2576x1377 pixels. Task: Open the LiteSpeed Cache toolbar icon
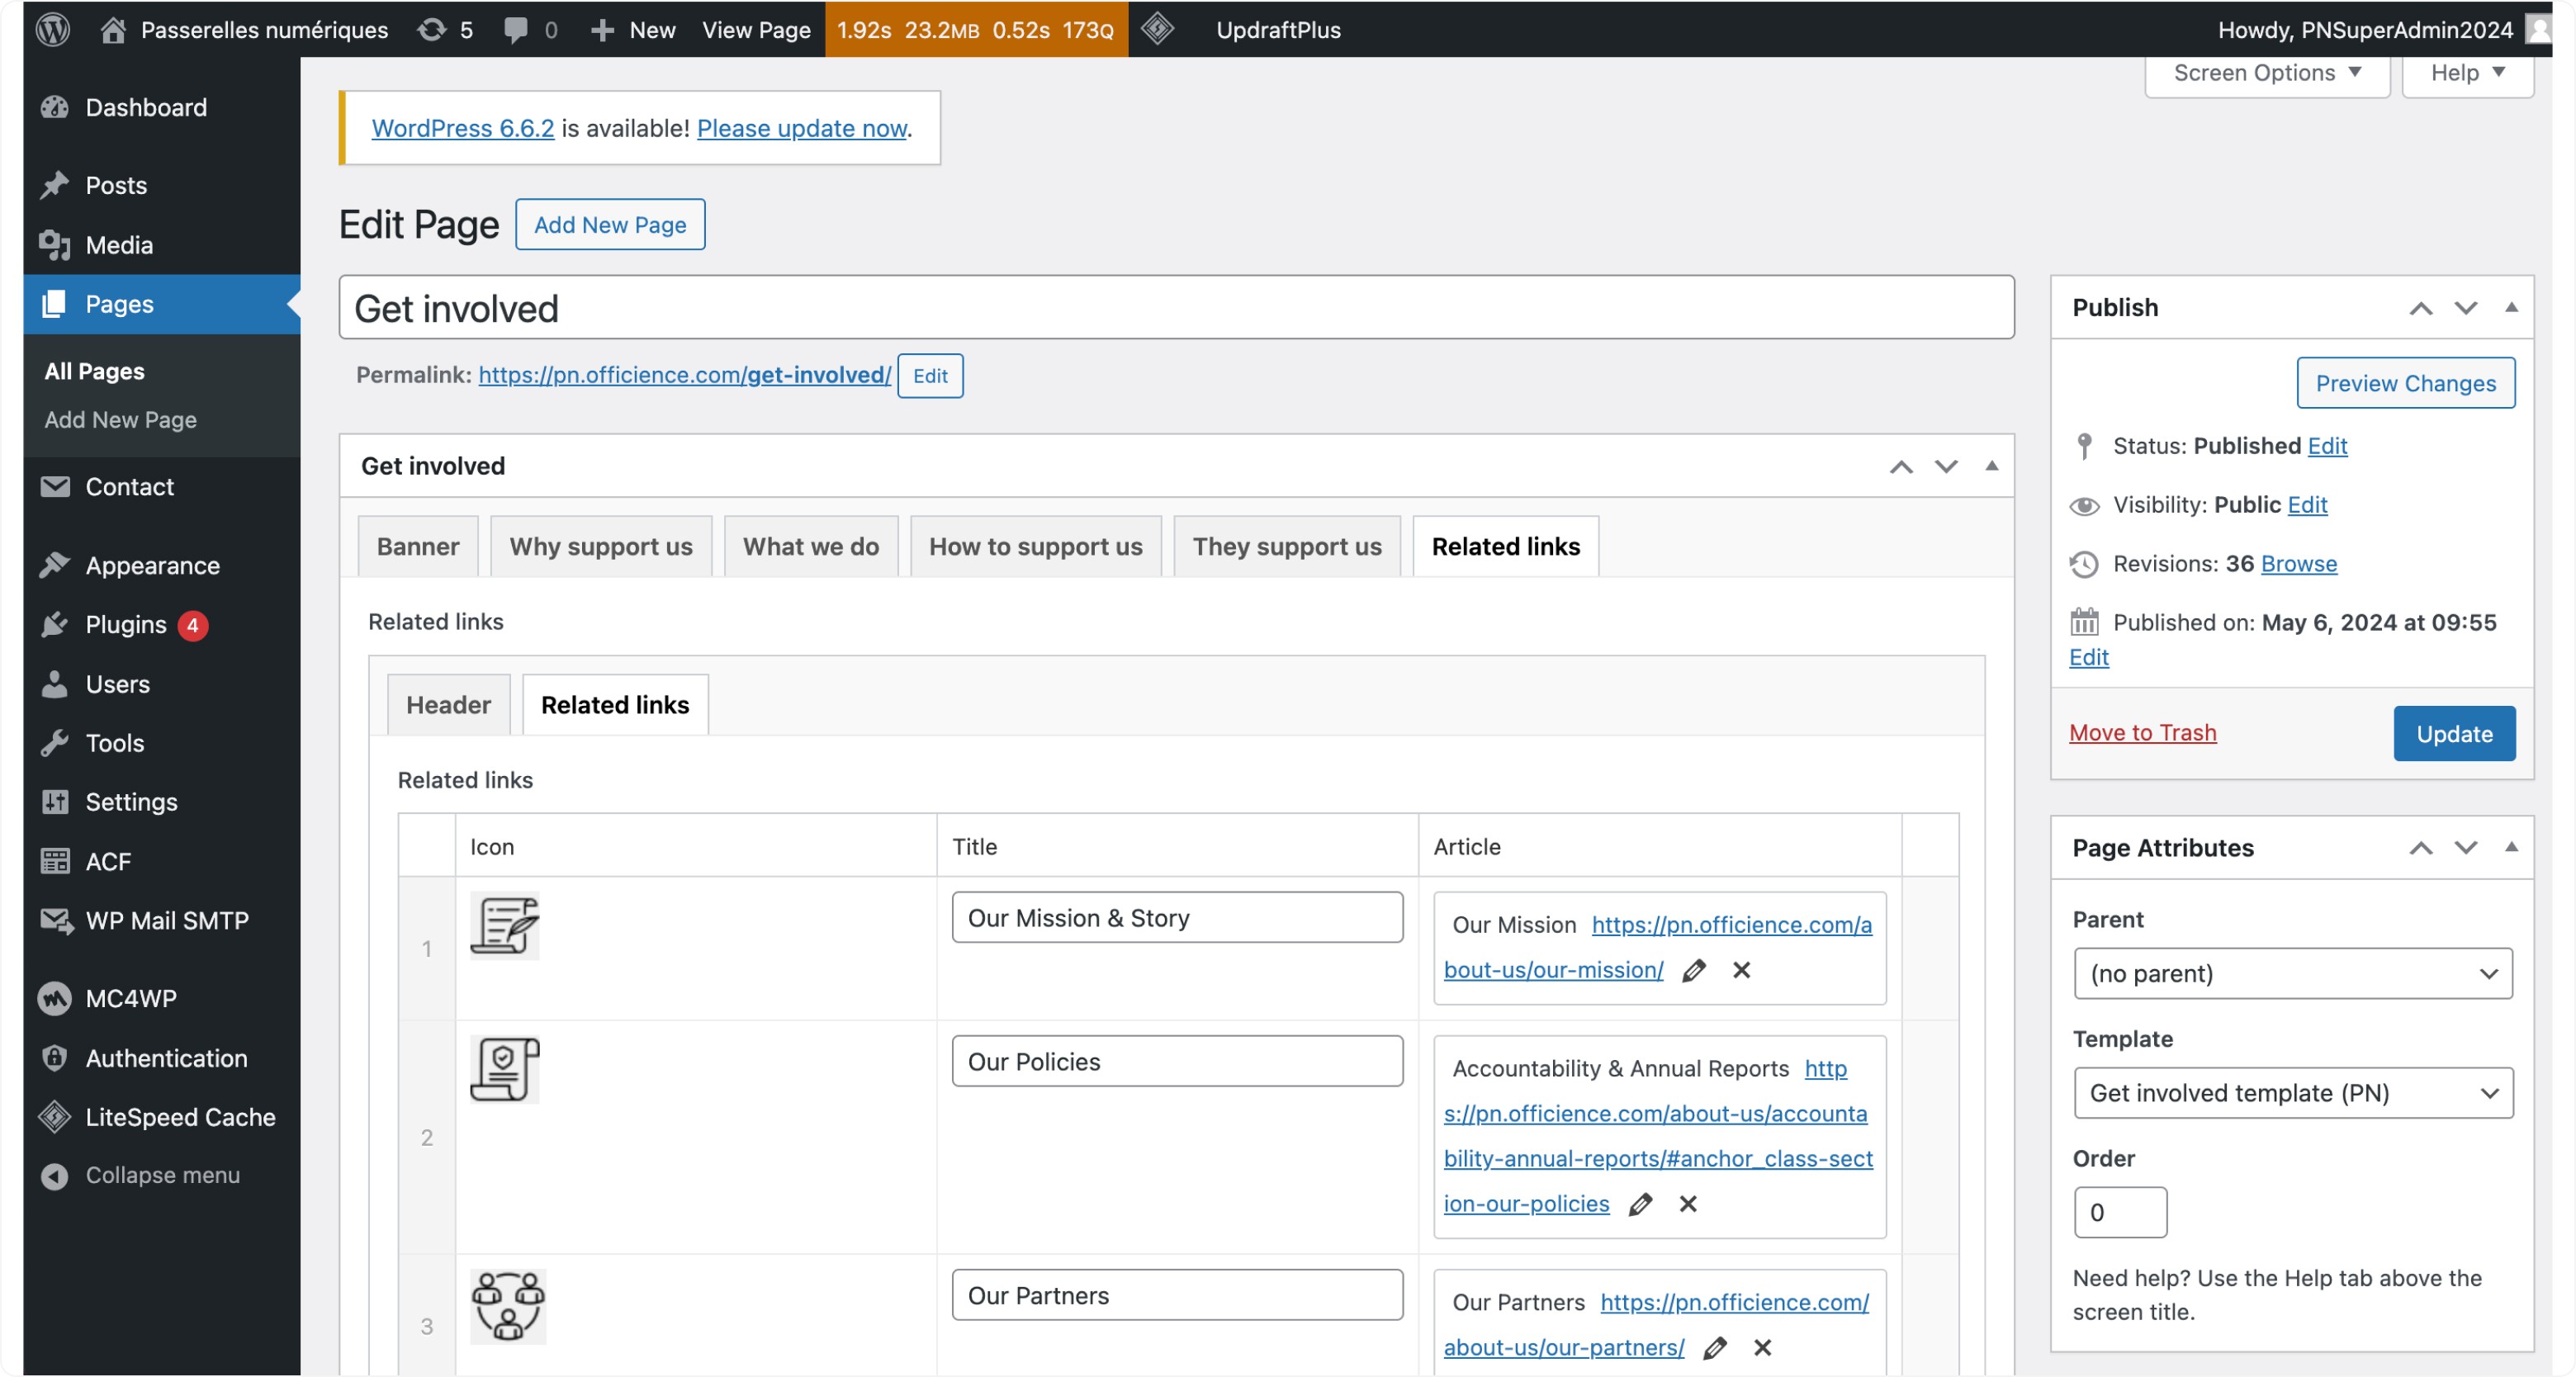pyautogui.click(x=1157, y=29)
